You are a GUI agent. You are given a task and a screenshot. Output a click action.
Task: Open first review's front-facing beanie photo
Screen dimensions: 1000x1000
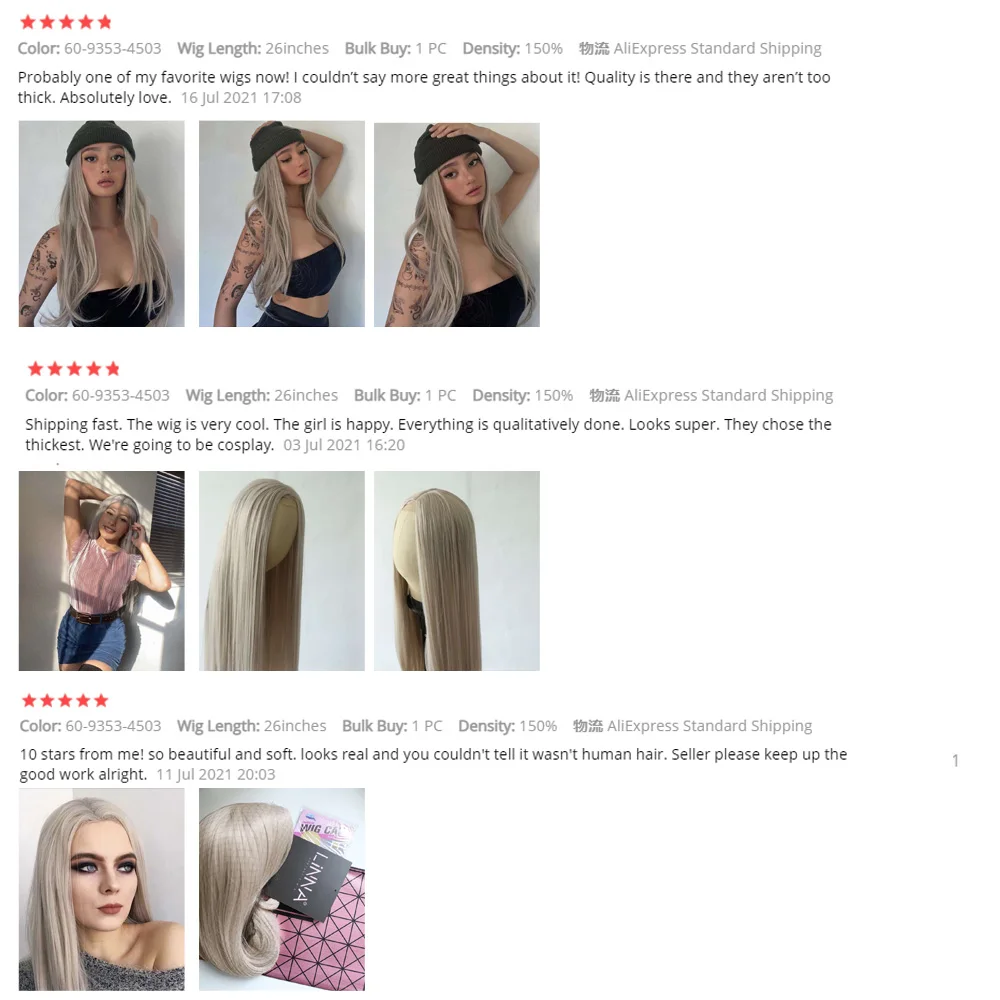point(101,224)
